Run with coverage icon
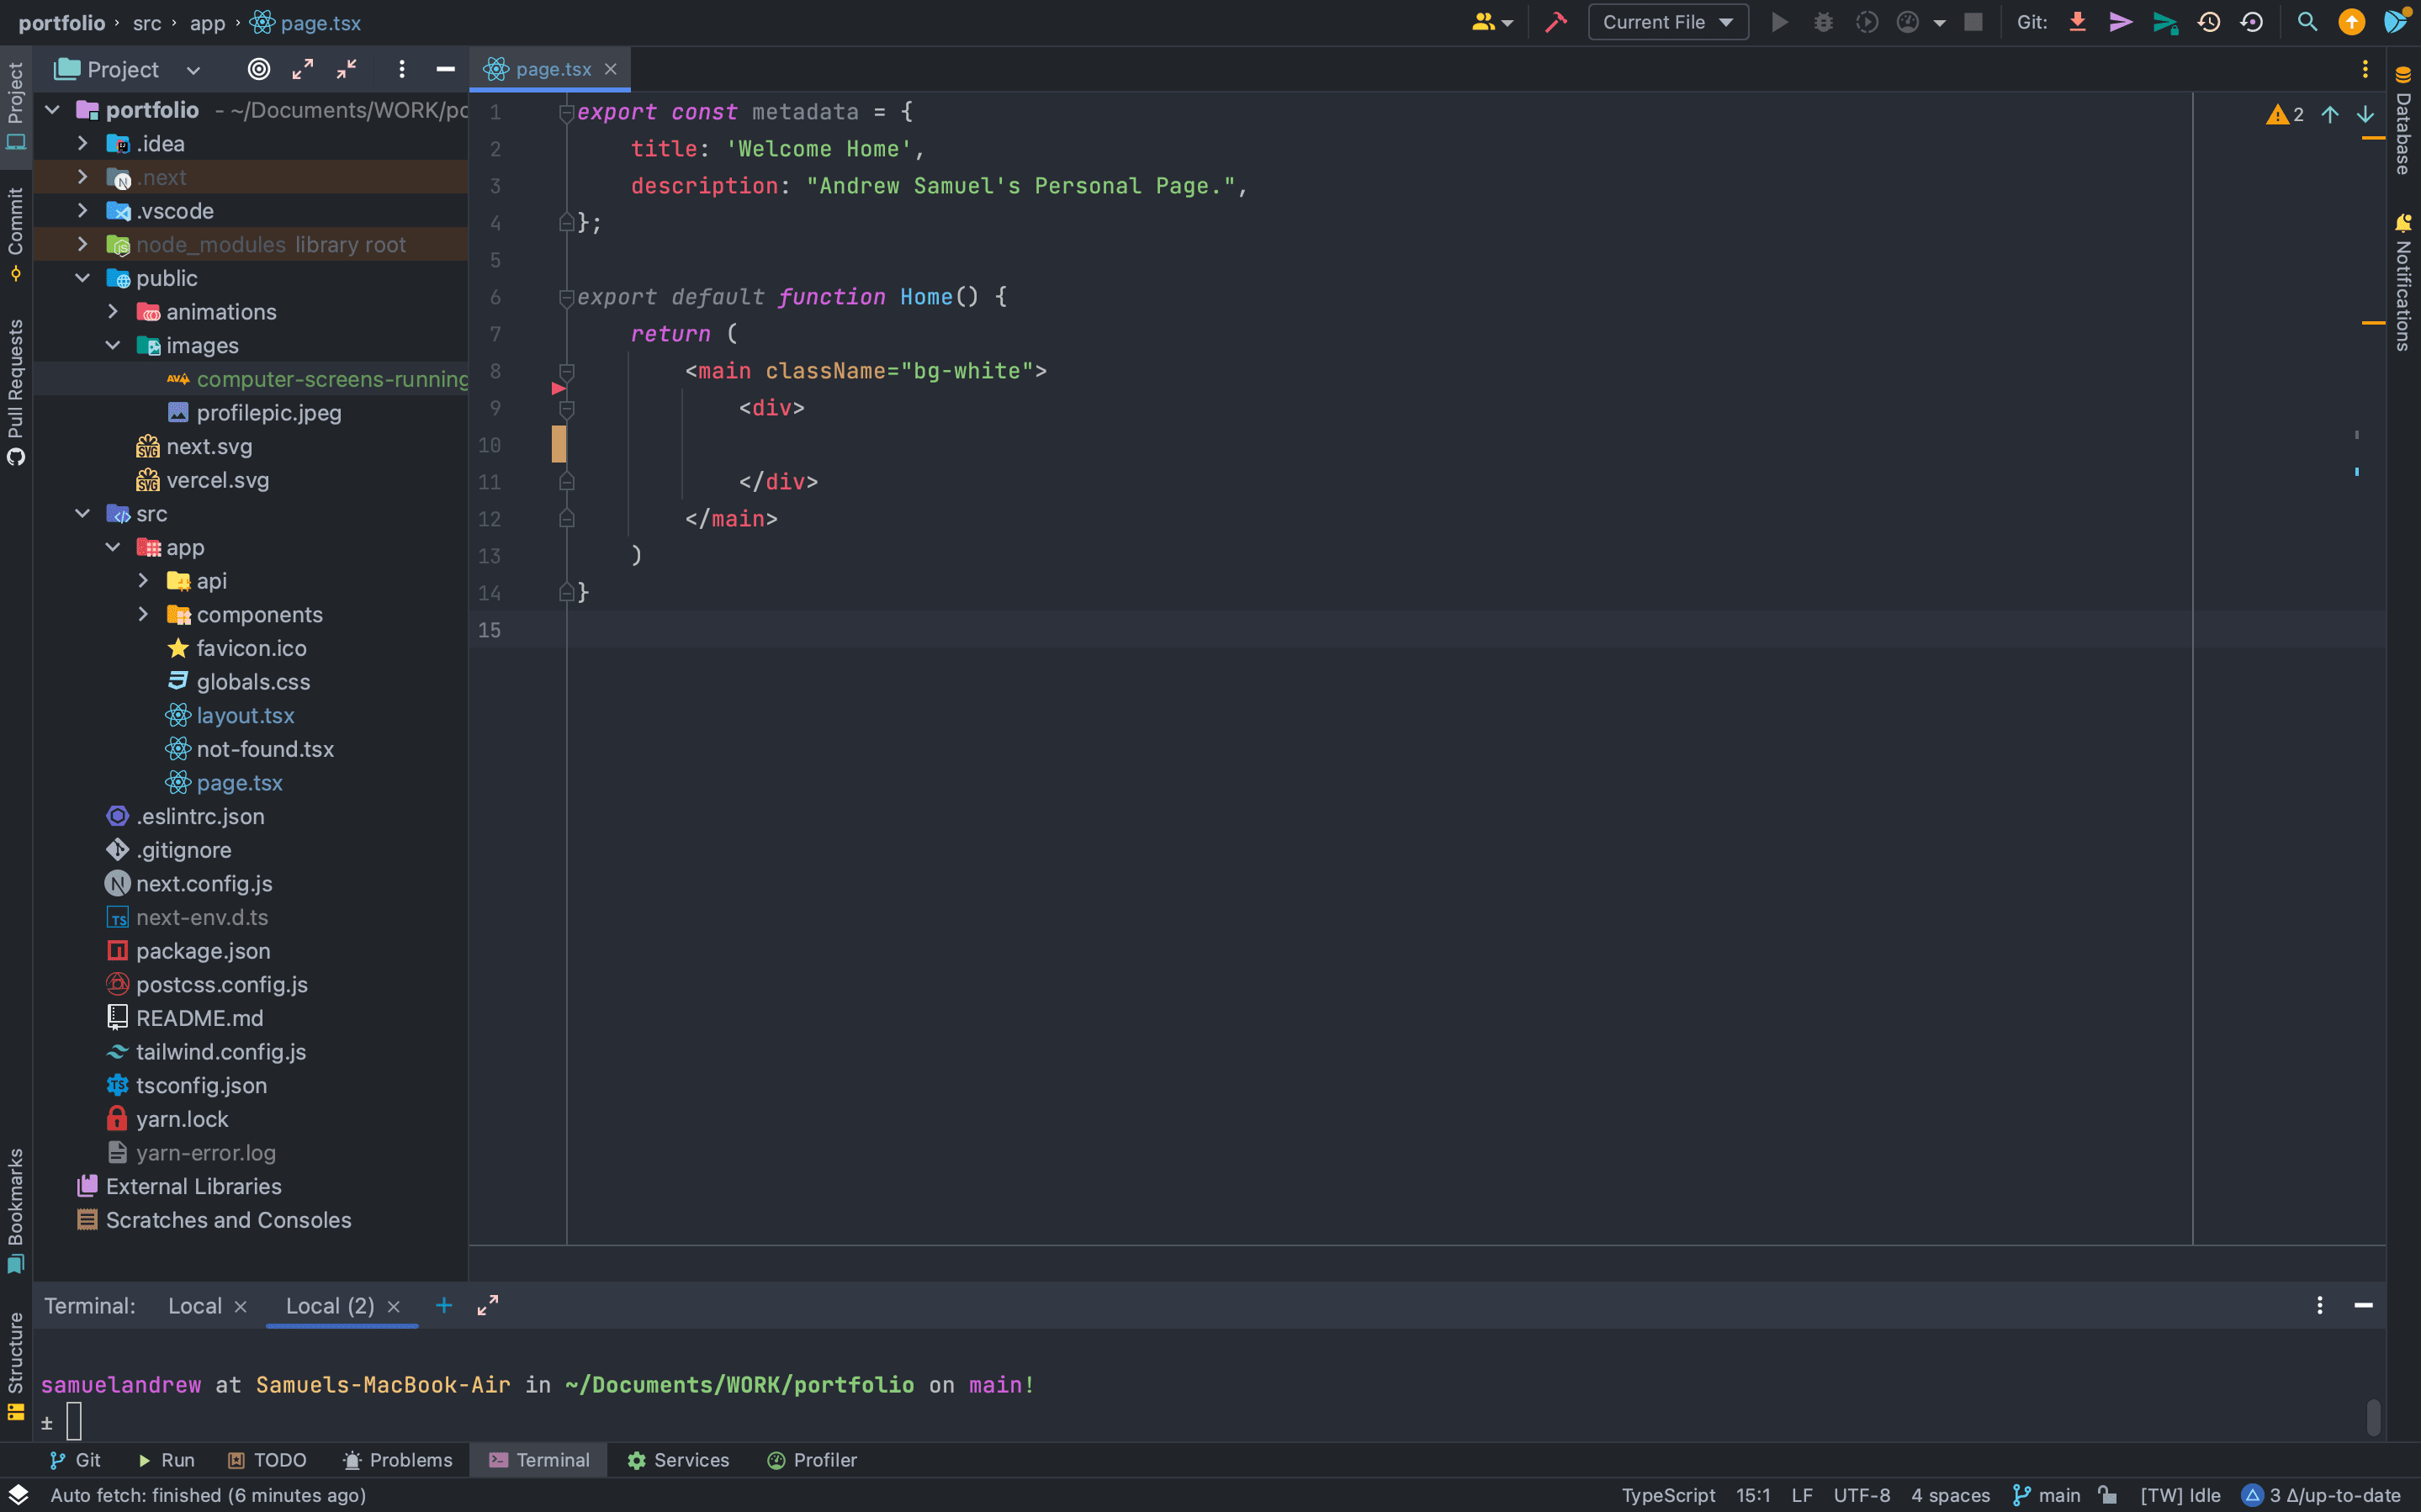2421x1512 pixels. 1867,22
